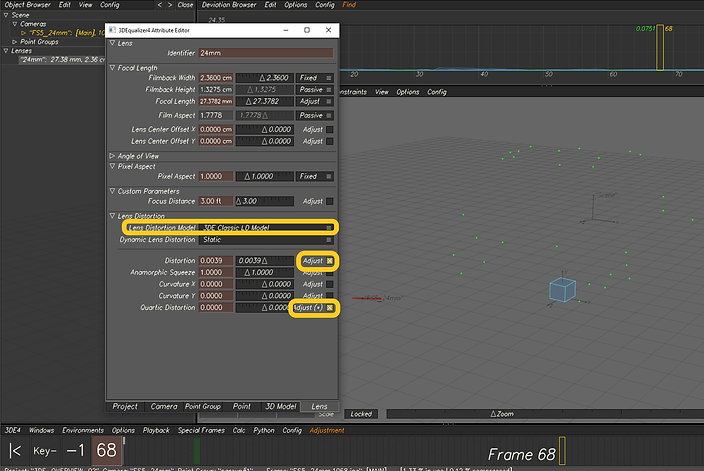Uncheck the Distortion Adjust checkbox
The width and height of the screenshot is (704, 471).
pyautogui.click(x=330, y=261)
